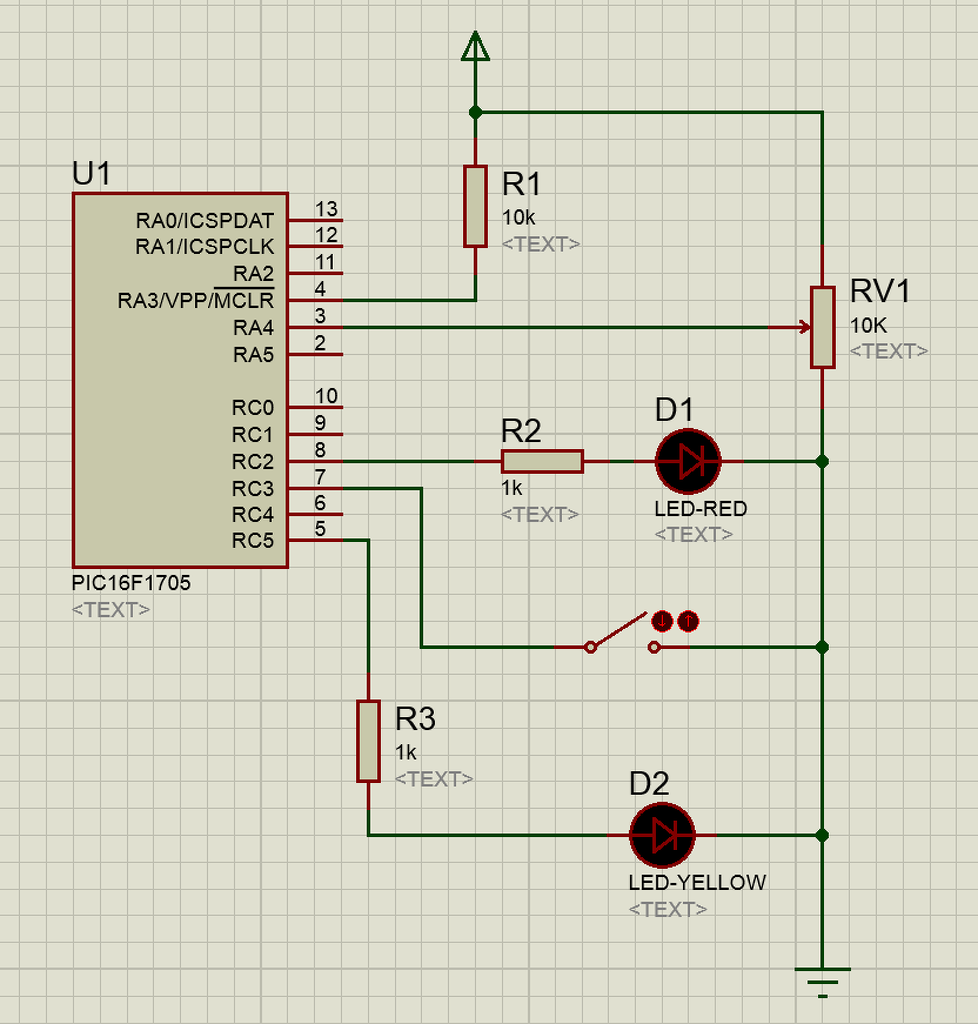Click the power terminal arrow symbol
The height and width of the screenshot is (1024, 978).
click(475, 46)
